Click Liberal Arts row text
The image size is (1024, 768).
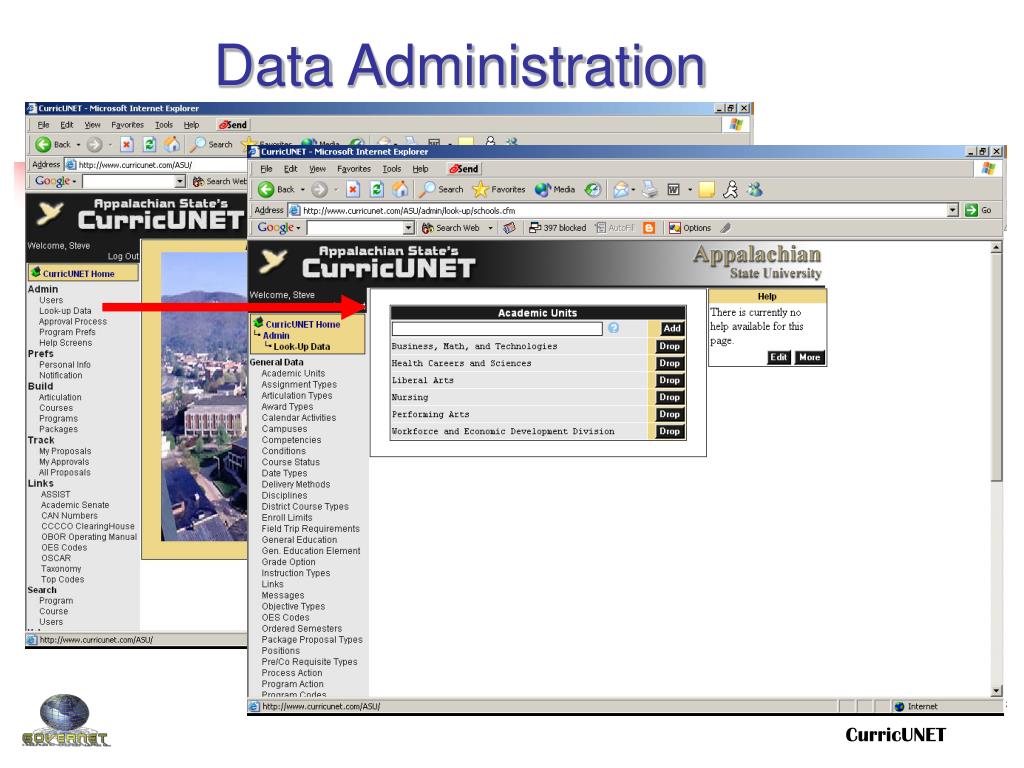(423, 380)
